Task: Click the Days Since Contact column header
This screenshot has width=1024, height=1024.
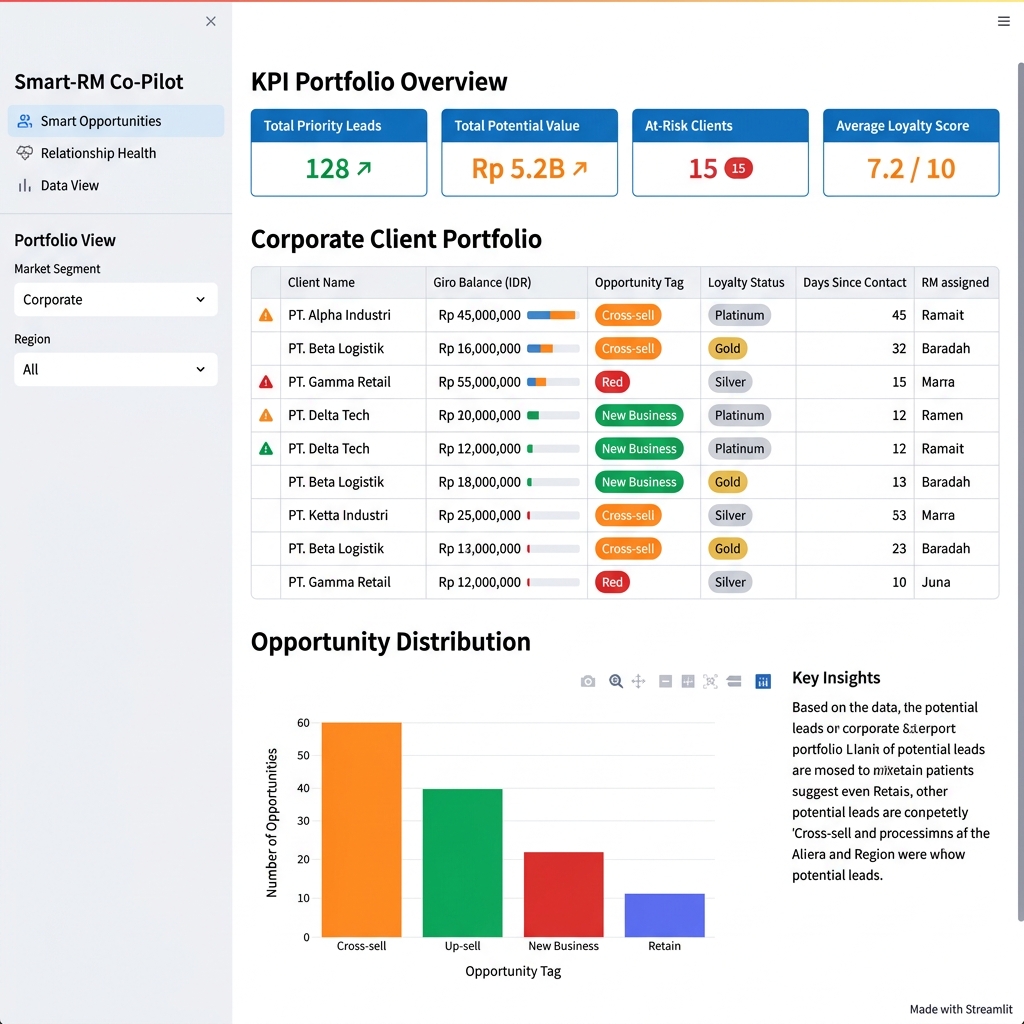Action: [854, 283]
